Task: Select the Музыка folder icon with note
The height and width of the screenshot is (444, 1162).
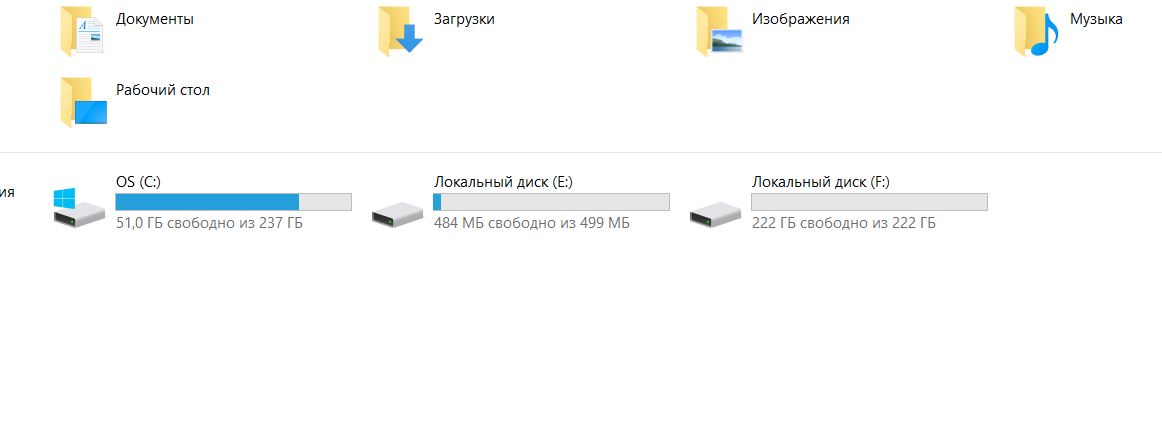Action: (1036, 30)
